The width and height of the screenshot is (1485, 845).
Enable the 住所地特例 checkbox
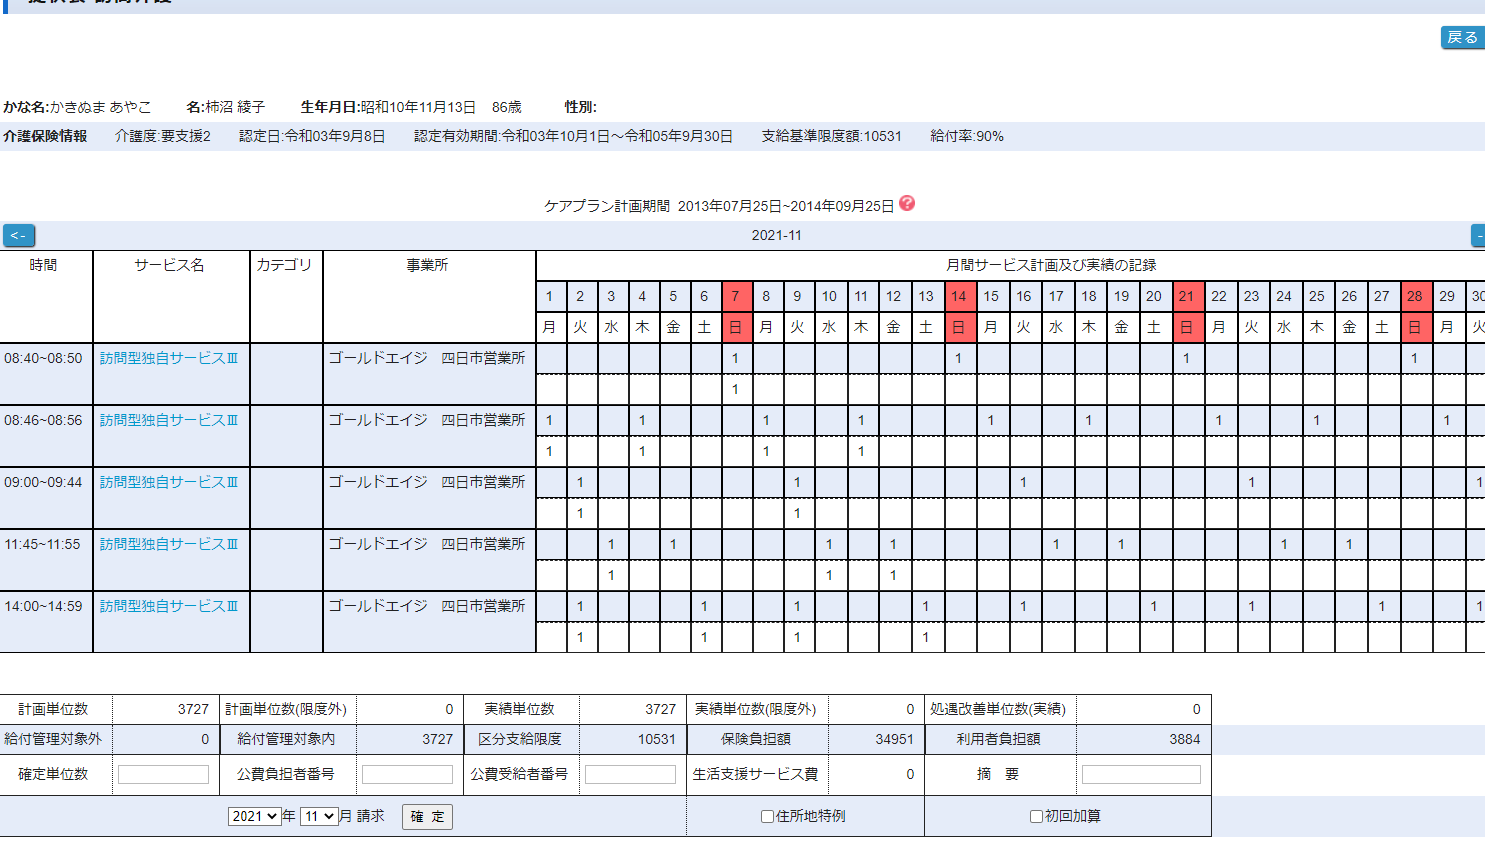pyautogui.click(x=767, y=816)
